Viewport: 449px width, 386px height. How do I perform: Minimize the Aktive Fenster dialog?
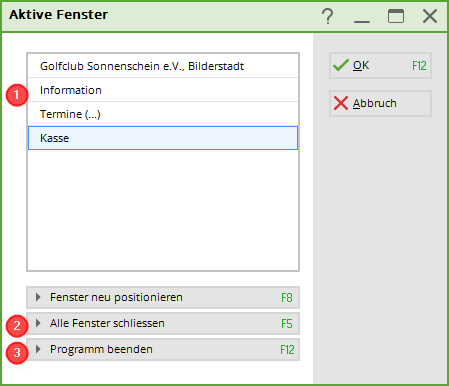point(362,17)
